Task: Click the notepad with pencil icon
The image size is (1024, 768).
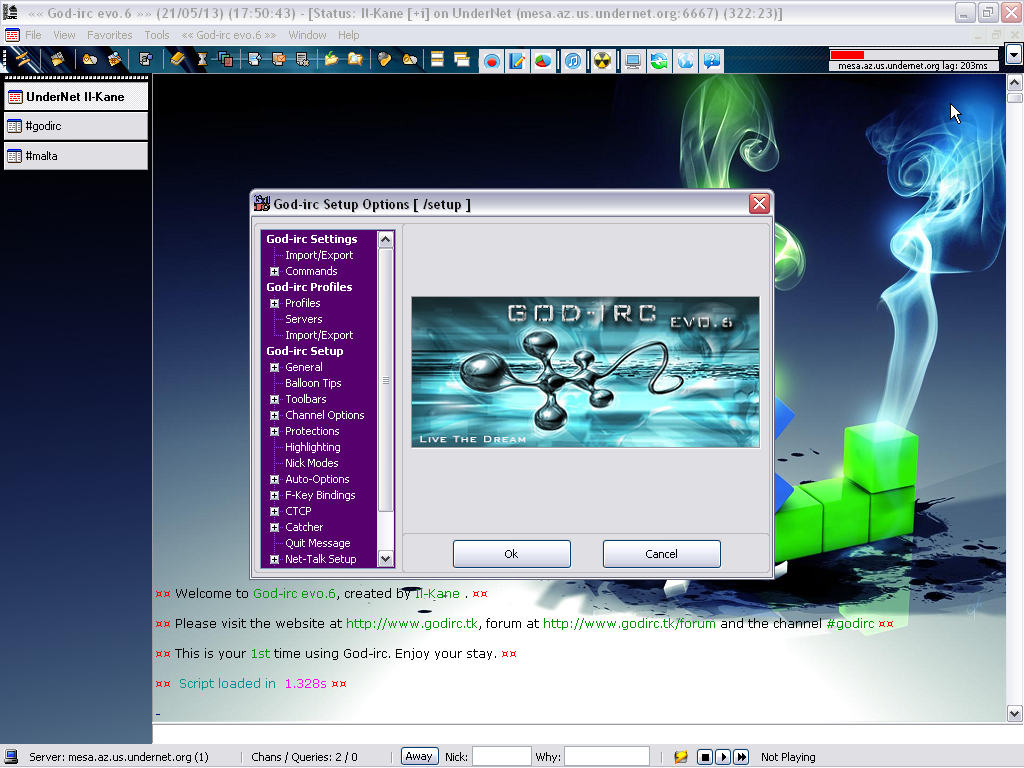Action: coord(517,61)
